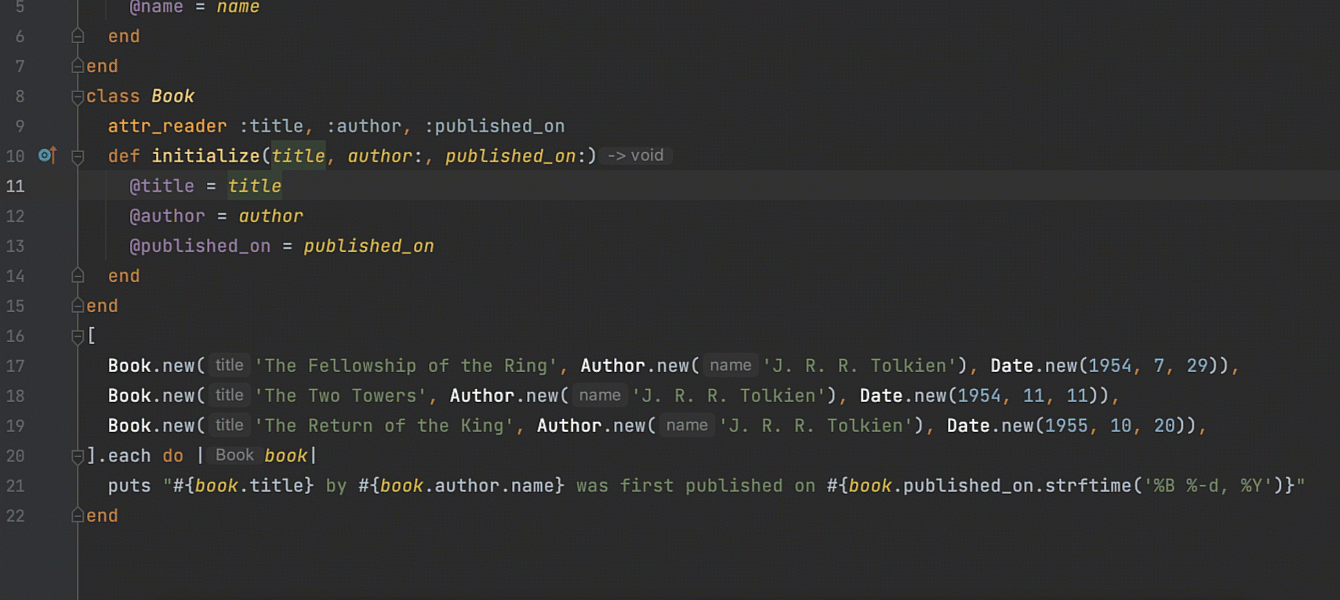Click the Book type hint before the book parameter
This screenshot has height=600, width=1340.
(x=235, y=455)
